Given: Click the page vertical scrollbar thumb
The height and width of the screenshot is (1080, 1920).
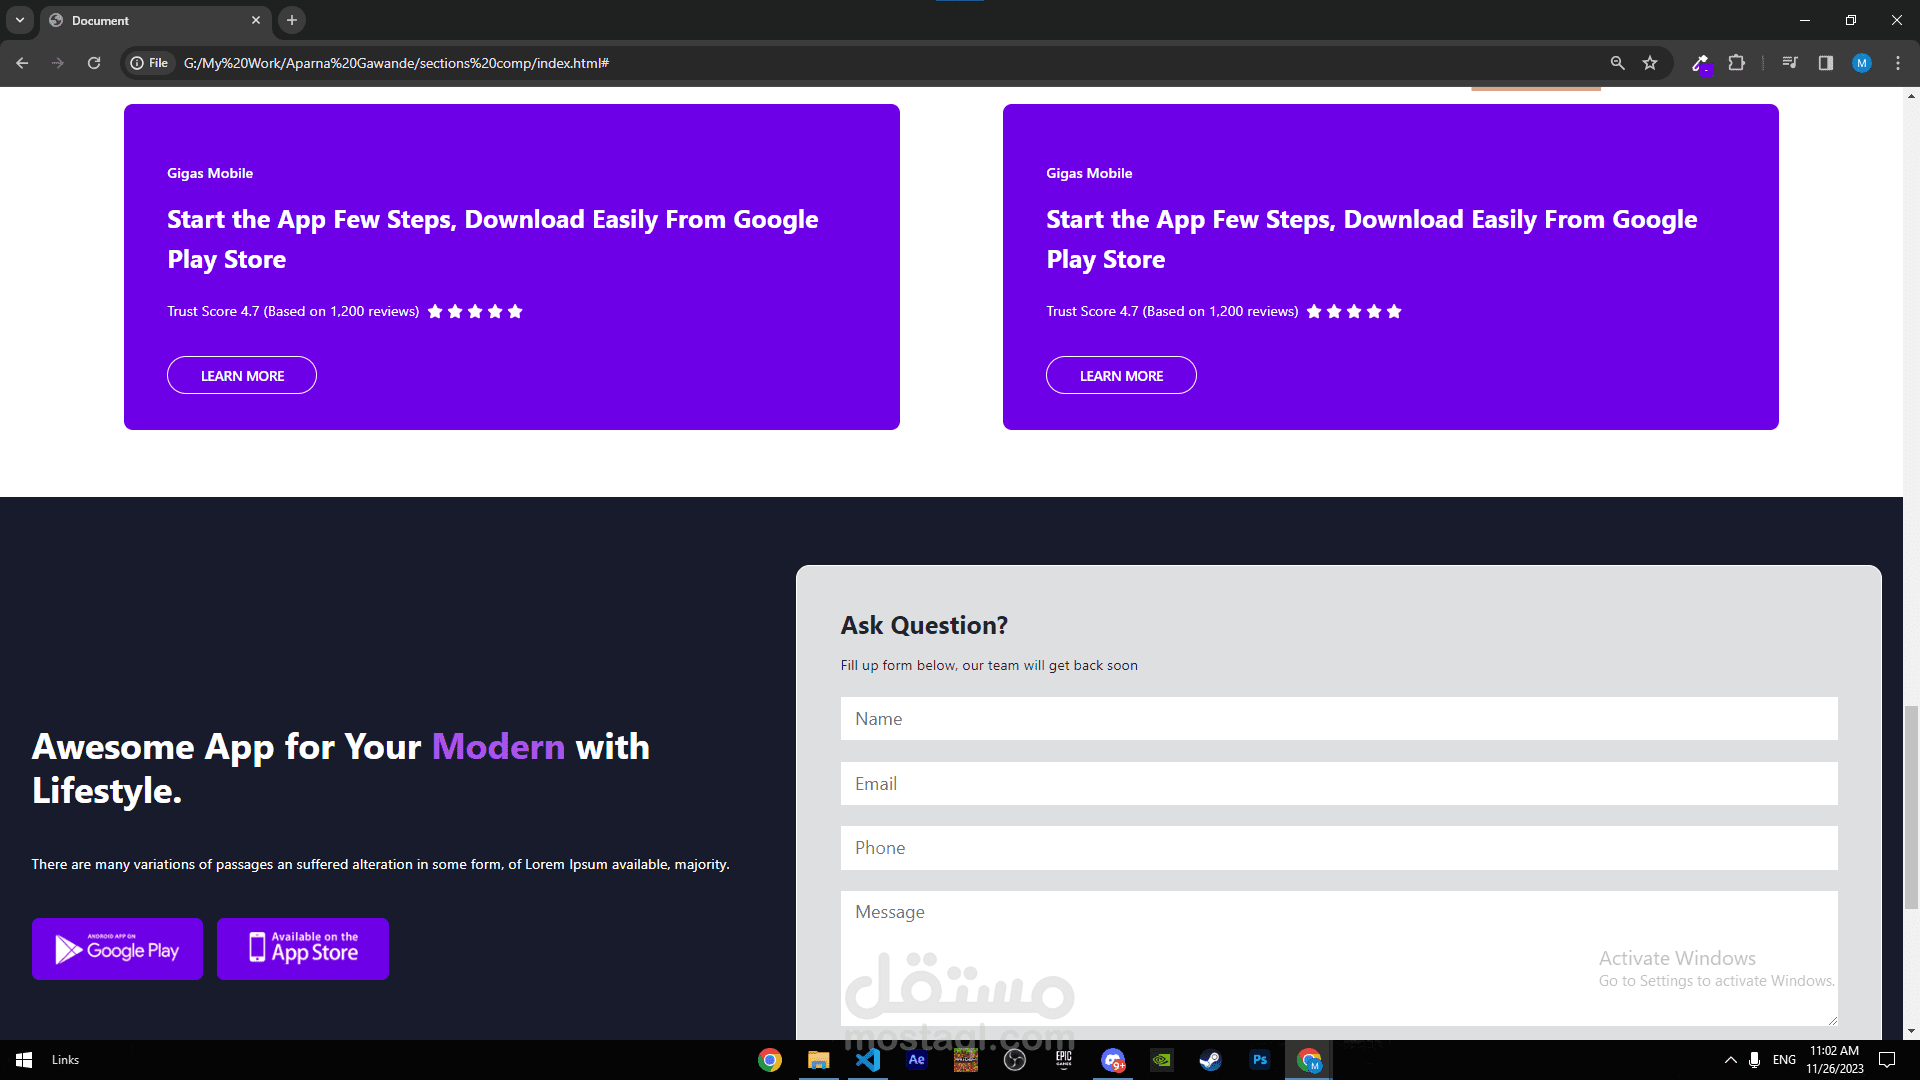Looking at the screenshot, I should pos(1911,806).
